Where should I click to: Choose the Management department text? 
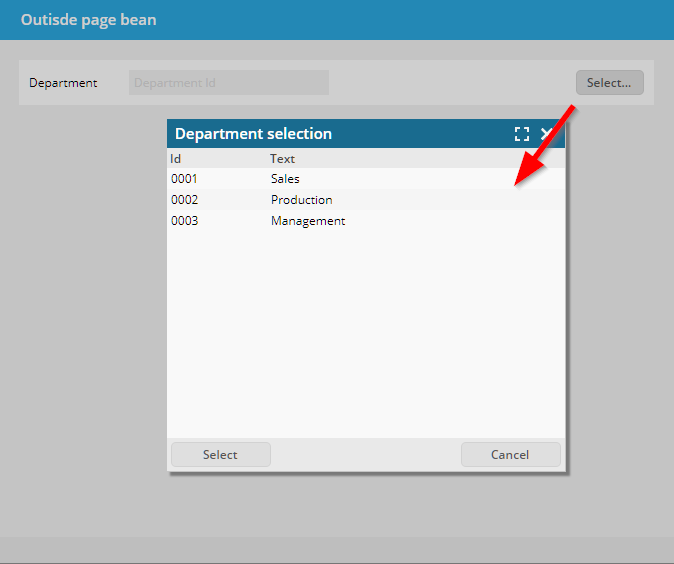[x=307, y=221]
